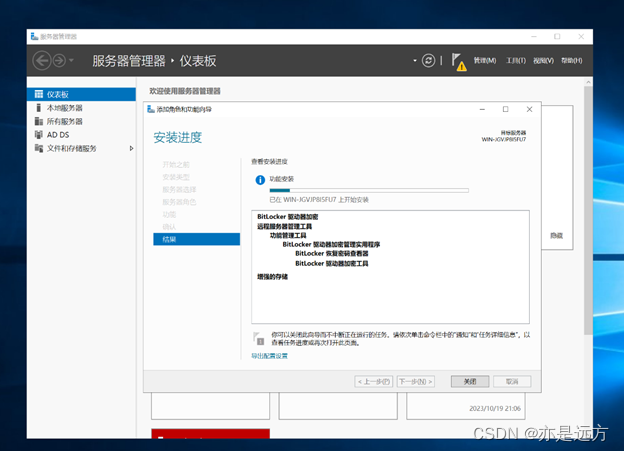
Task: Close the add roles wizard window
Action: tap(529, 109)
